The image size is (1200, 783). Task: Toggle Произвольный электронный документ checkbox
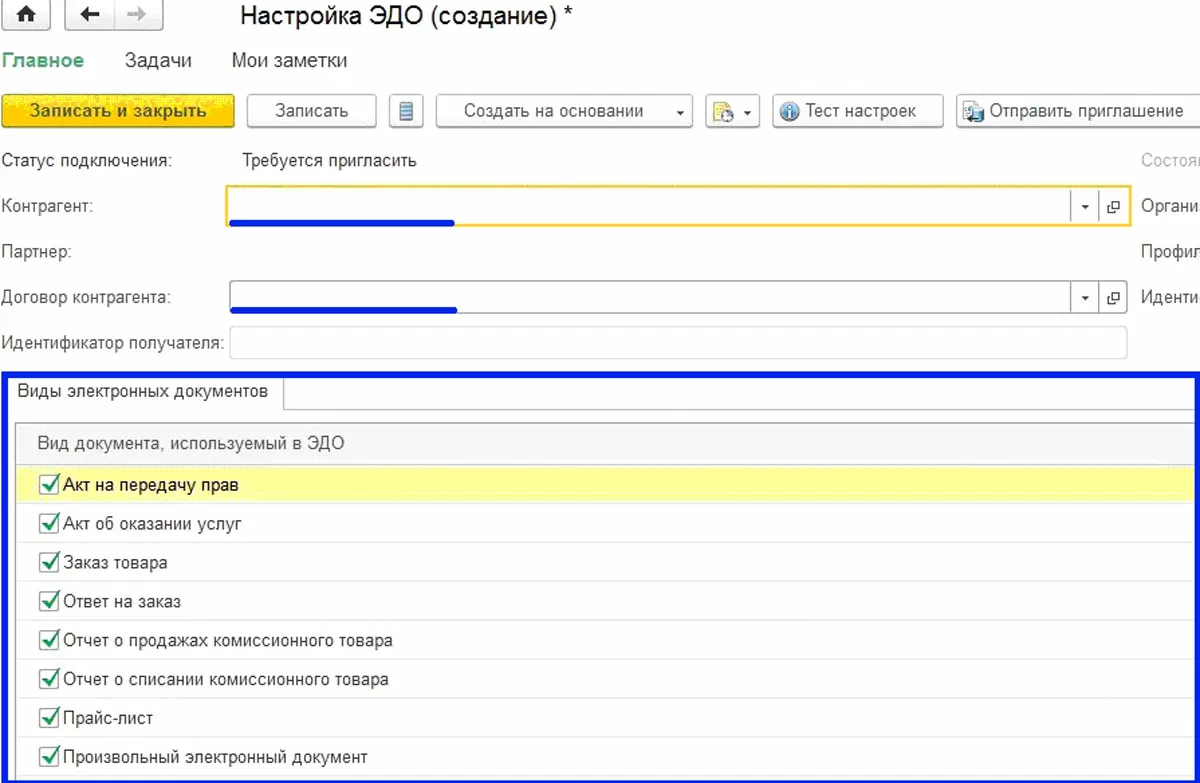point(49,757)
